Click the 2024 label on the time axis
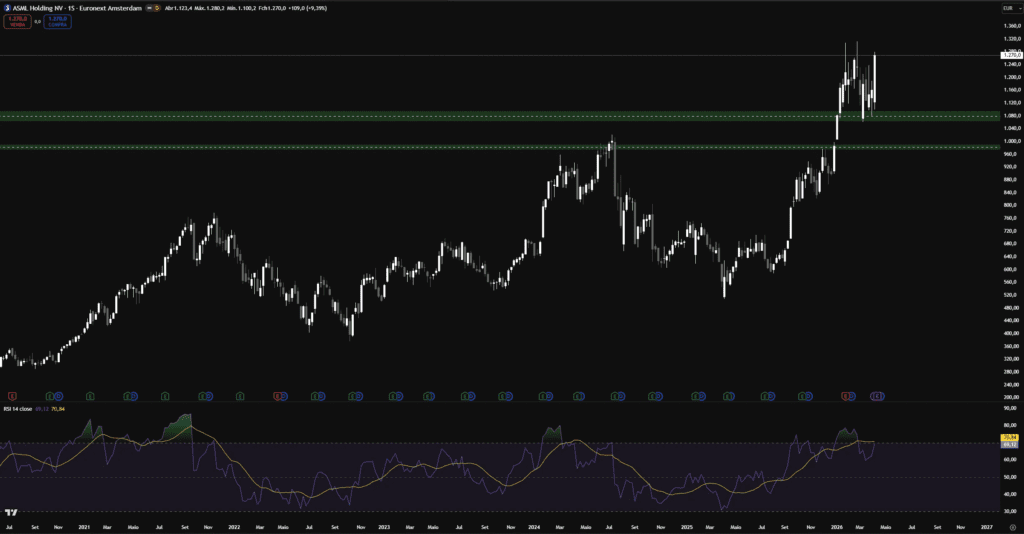The height and width of the screenshot is (534, 1024). pos(534,524)
